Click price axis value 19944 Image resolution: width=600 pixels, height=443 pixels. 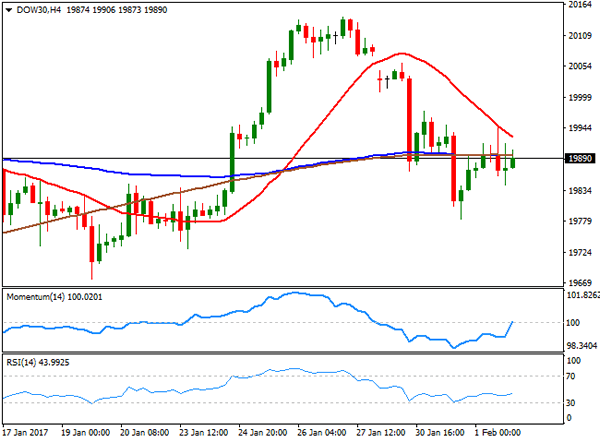580,128
